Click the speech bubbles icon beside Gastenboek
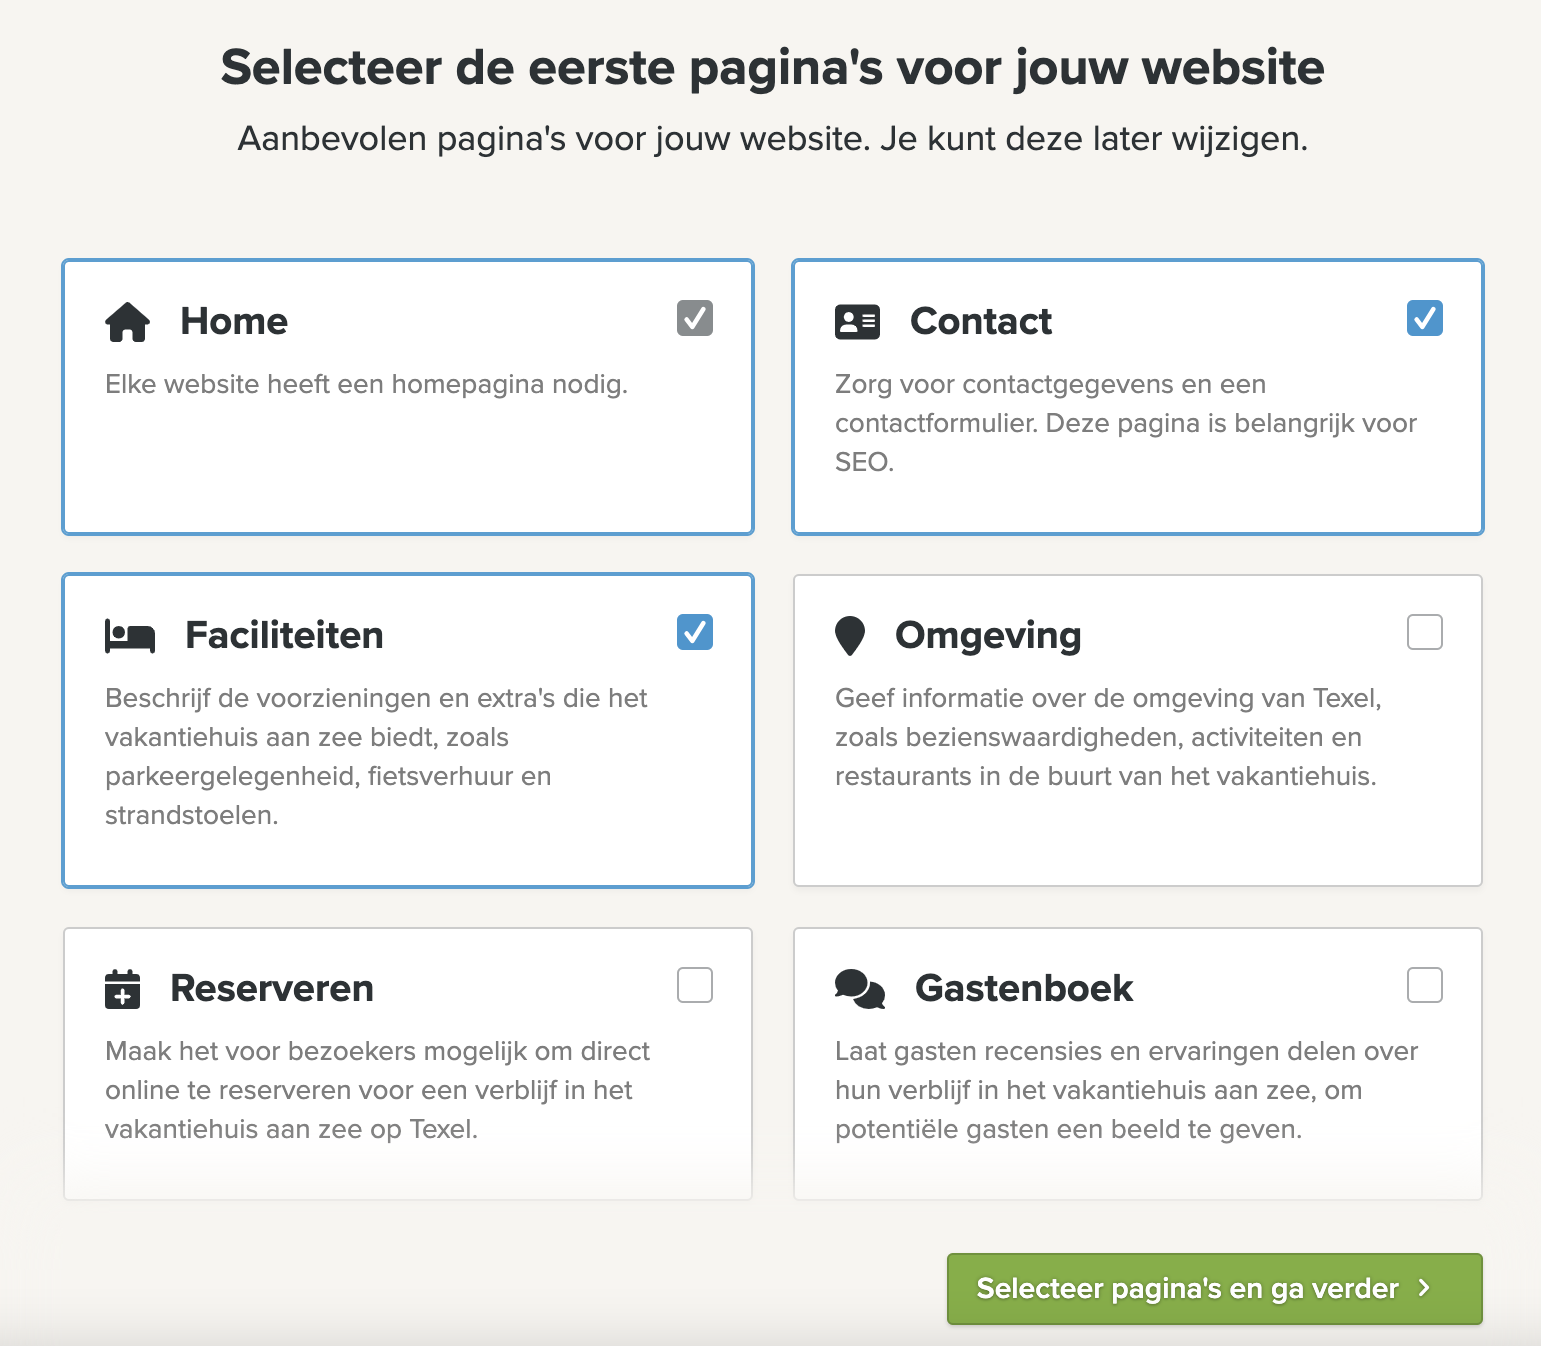Image resolution: width=1541 pixels, height=1346 pixels. [x=860, y=989]
